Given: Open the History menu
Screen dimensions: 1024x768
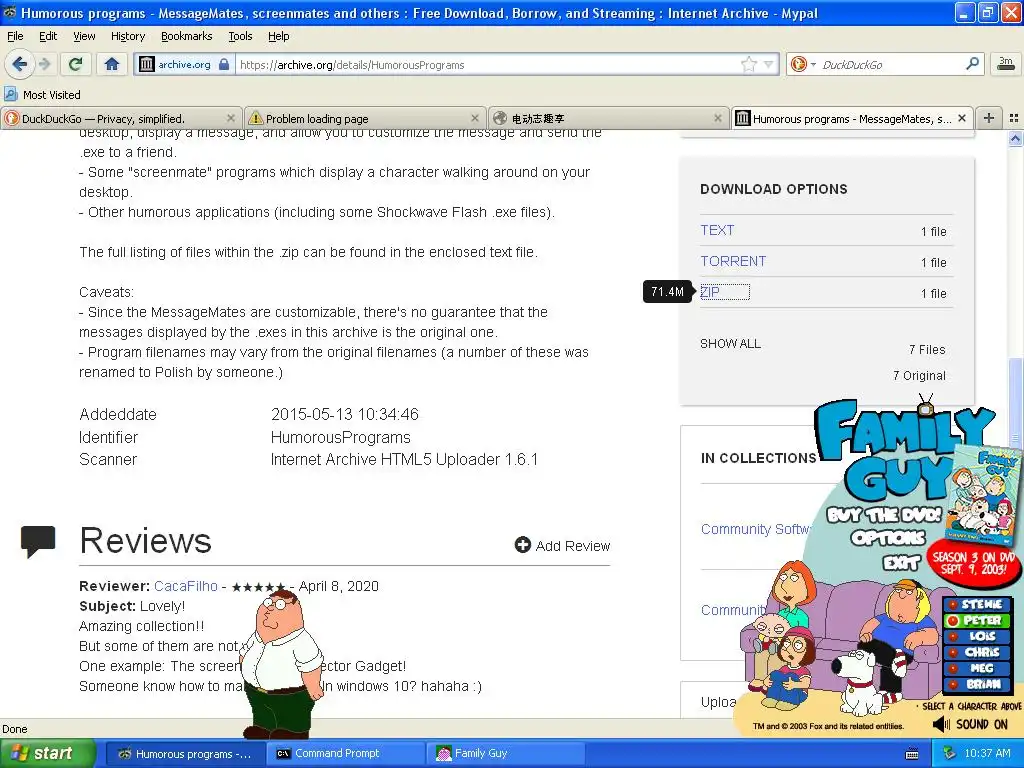Looking at the screenshot, I should point(127,36).
